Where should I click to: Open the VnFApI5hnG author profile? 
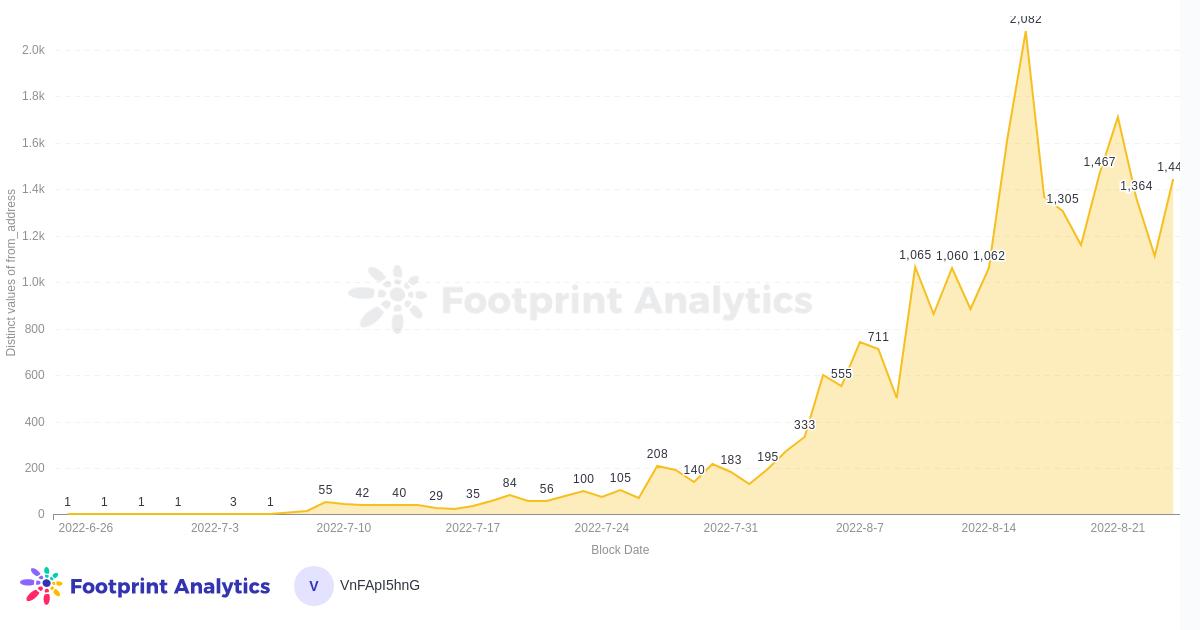pos(380,585)
